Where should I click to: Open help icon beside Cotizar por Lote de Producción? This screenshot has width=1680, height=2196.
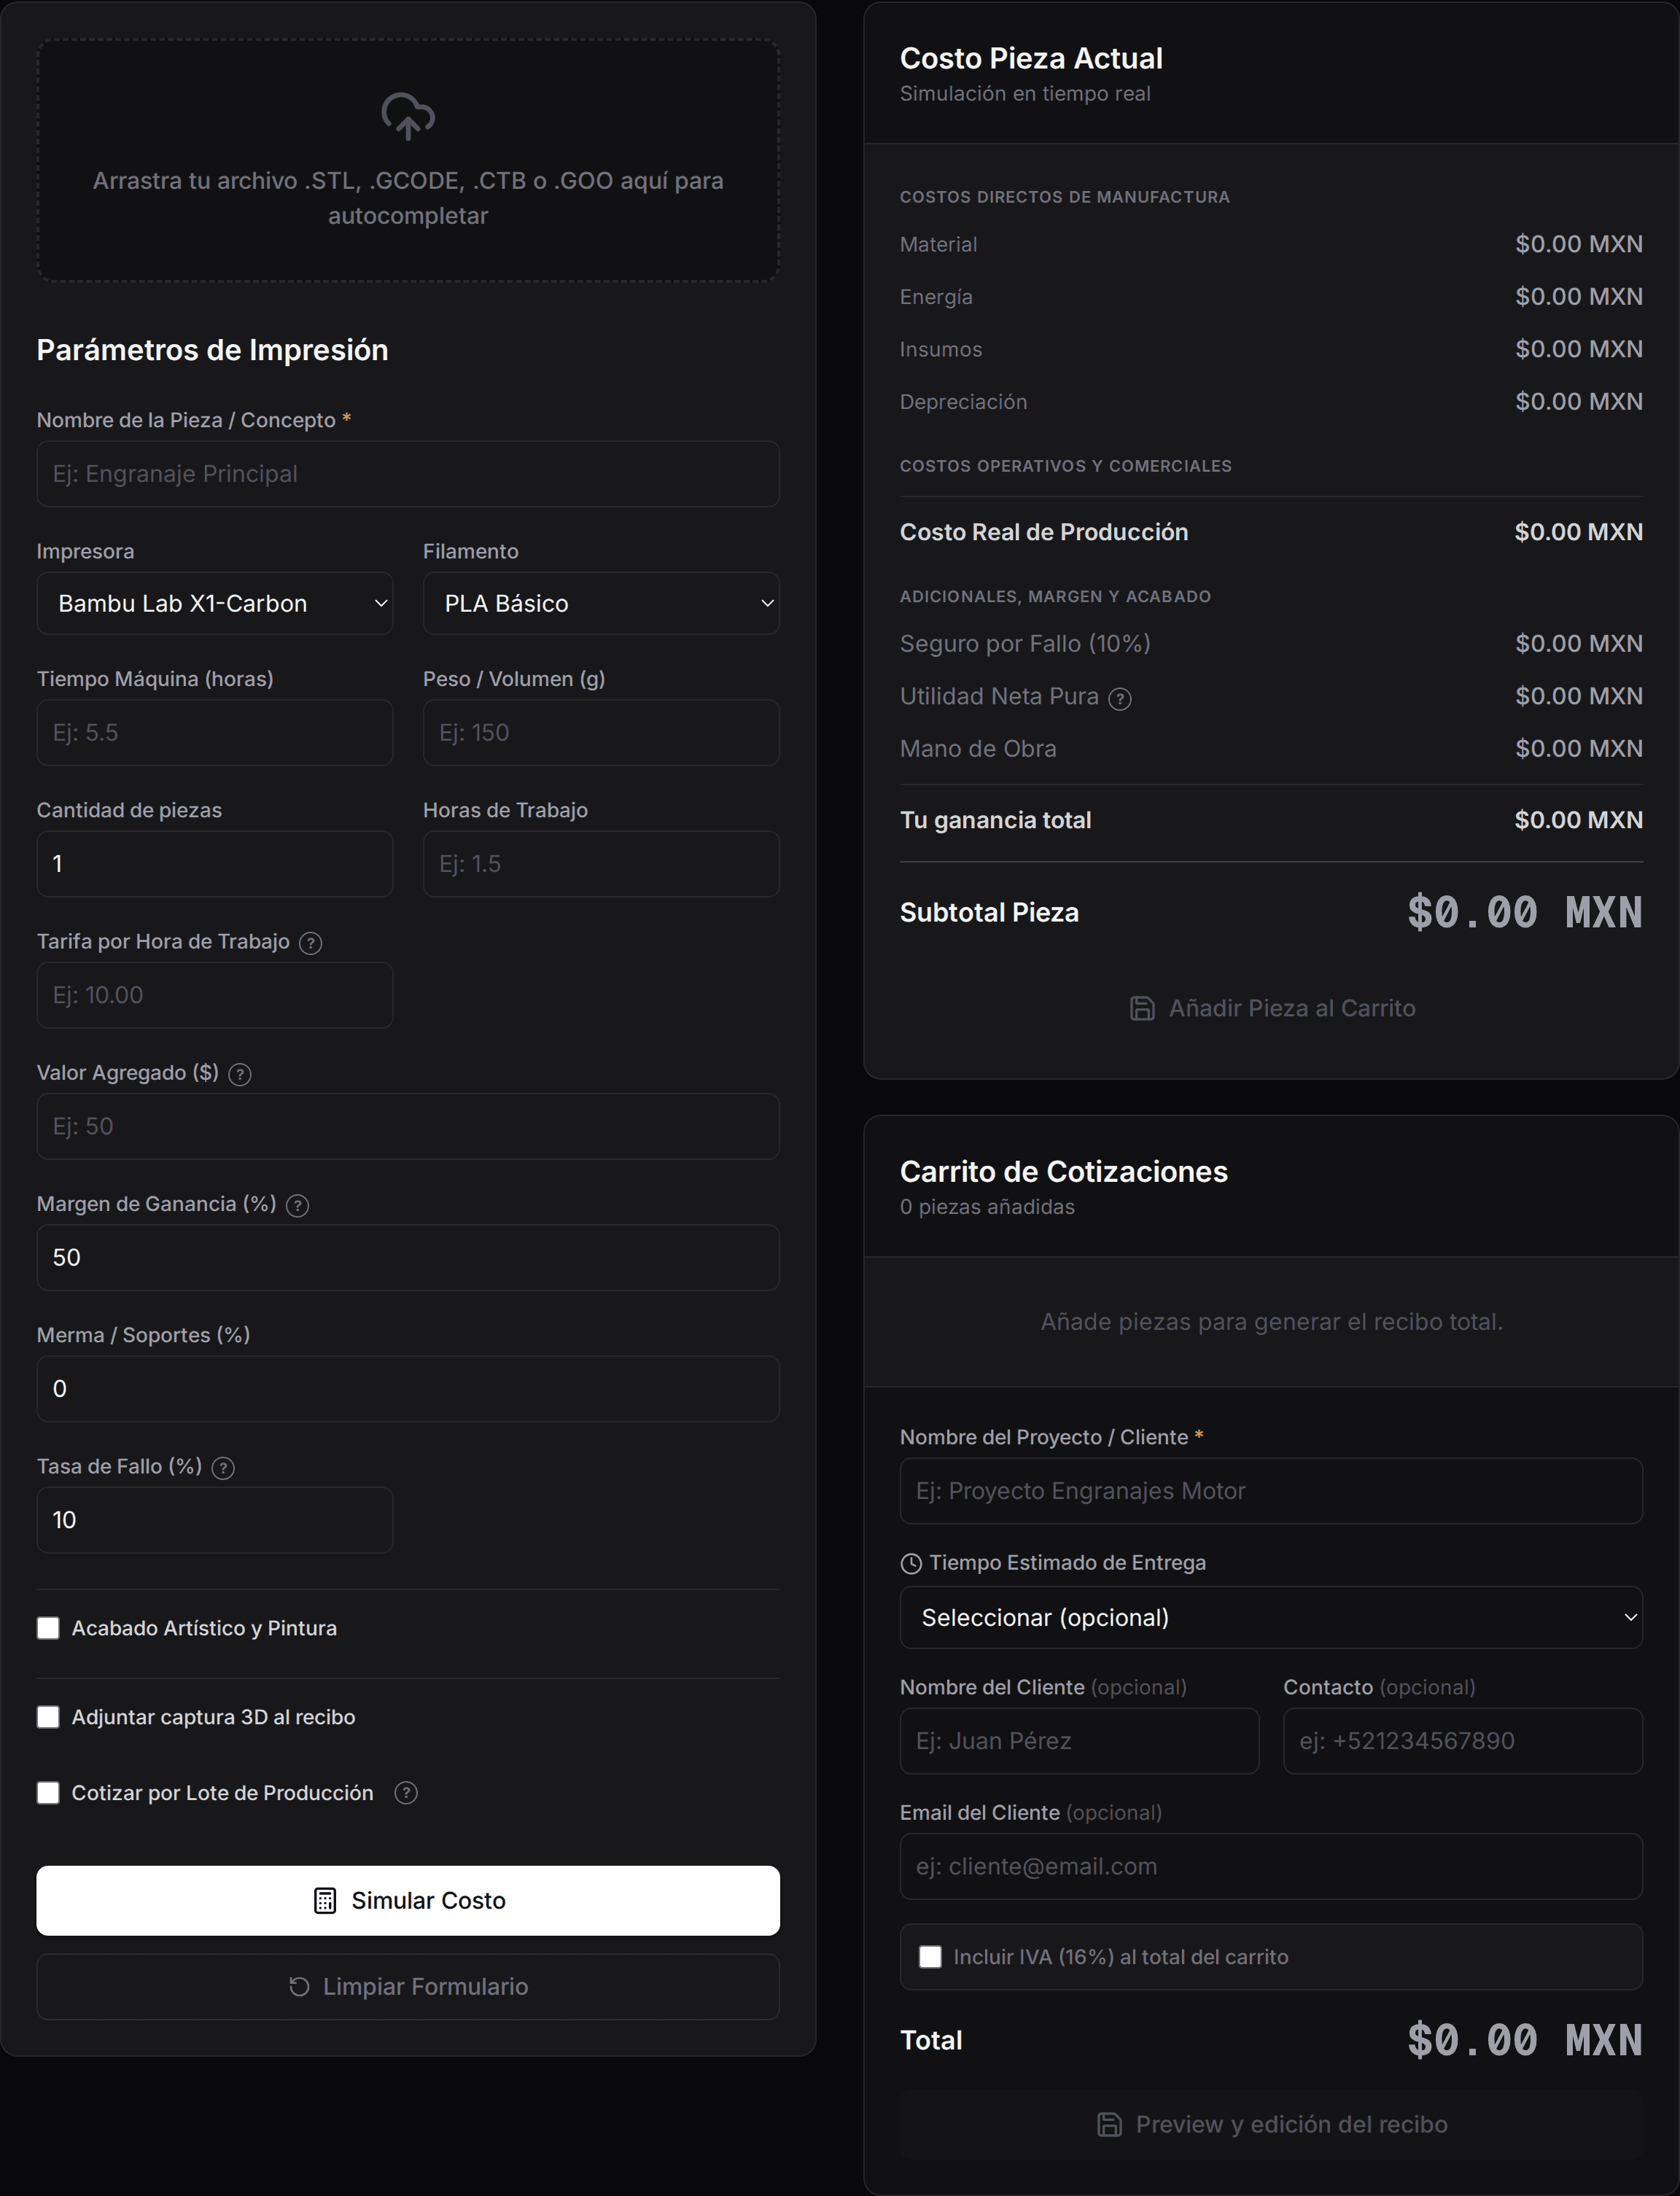pos(406,1793)
